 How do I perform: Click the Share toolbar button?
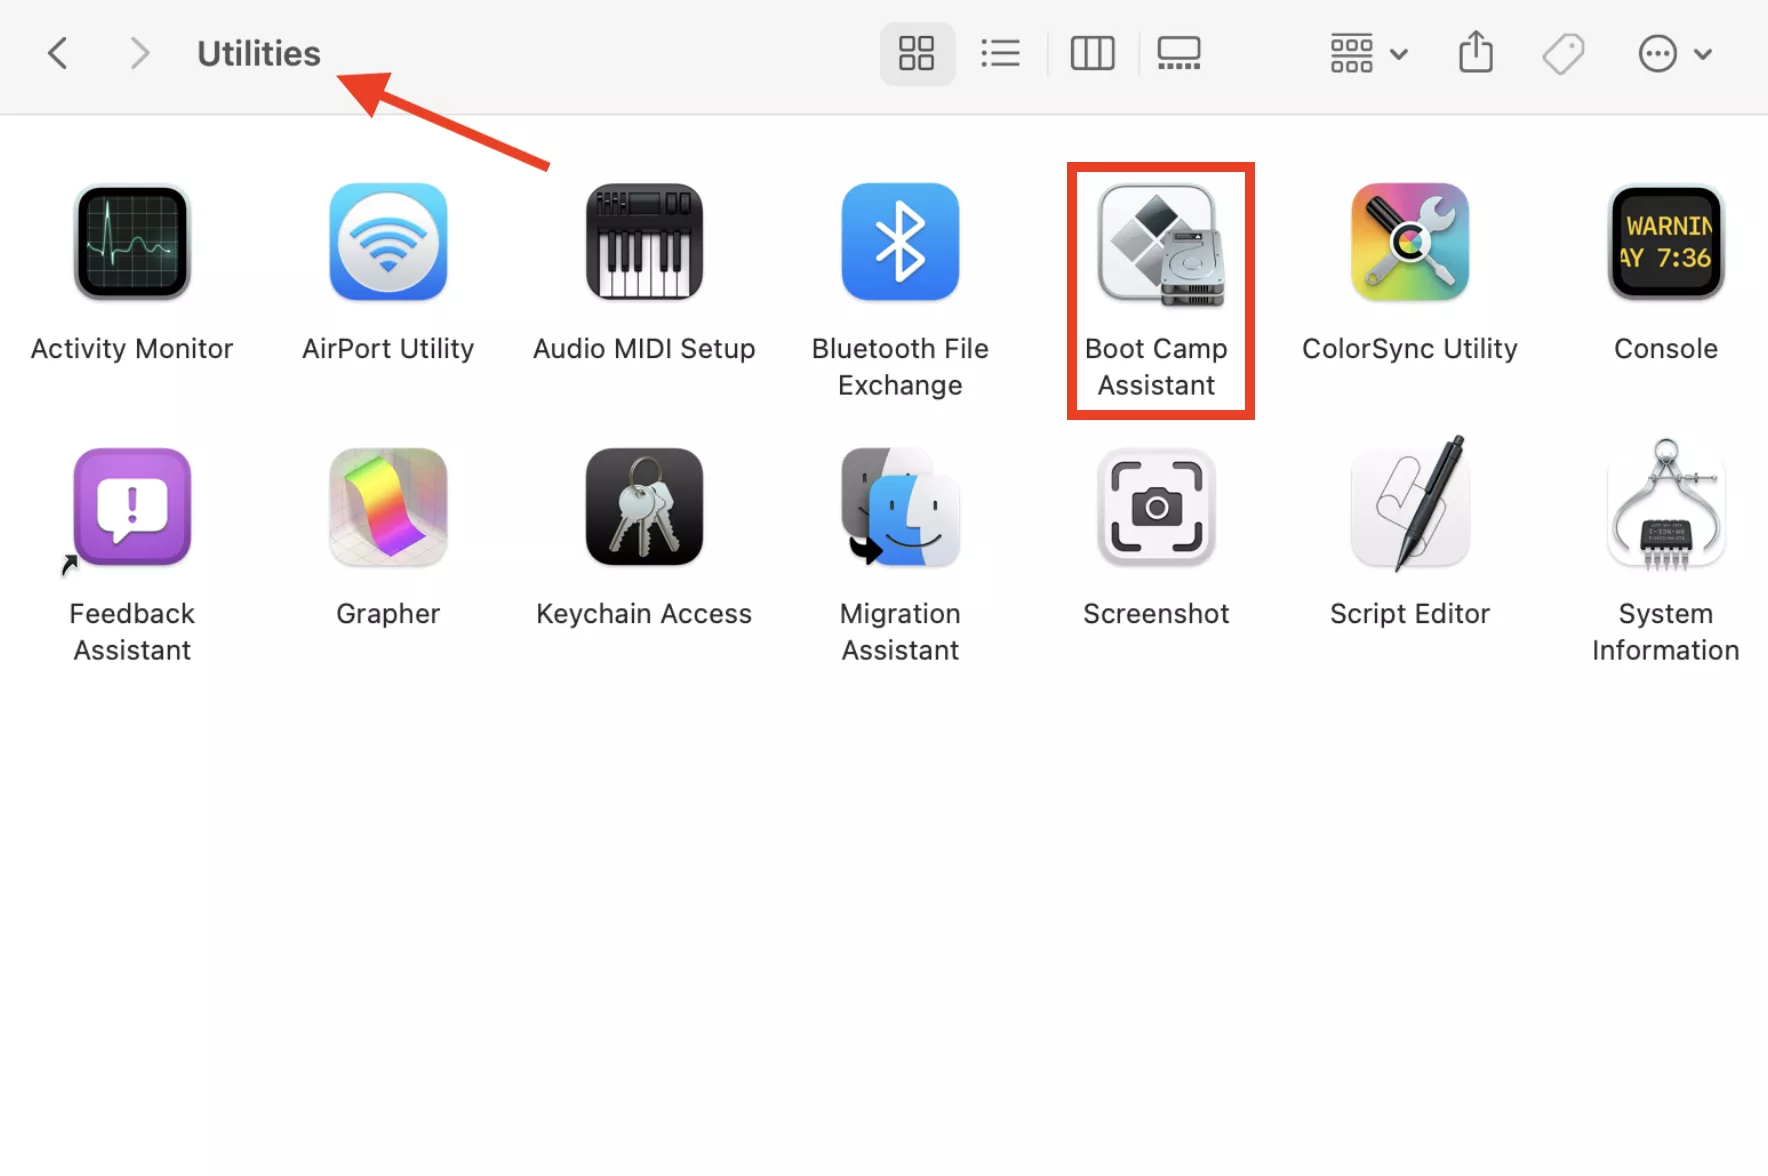(x=1476, y=52)
